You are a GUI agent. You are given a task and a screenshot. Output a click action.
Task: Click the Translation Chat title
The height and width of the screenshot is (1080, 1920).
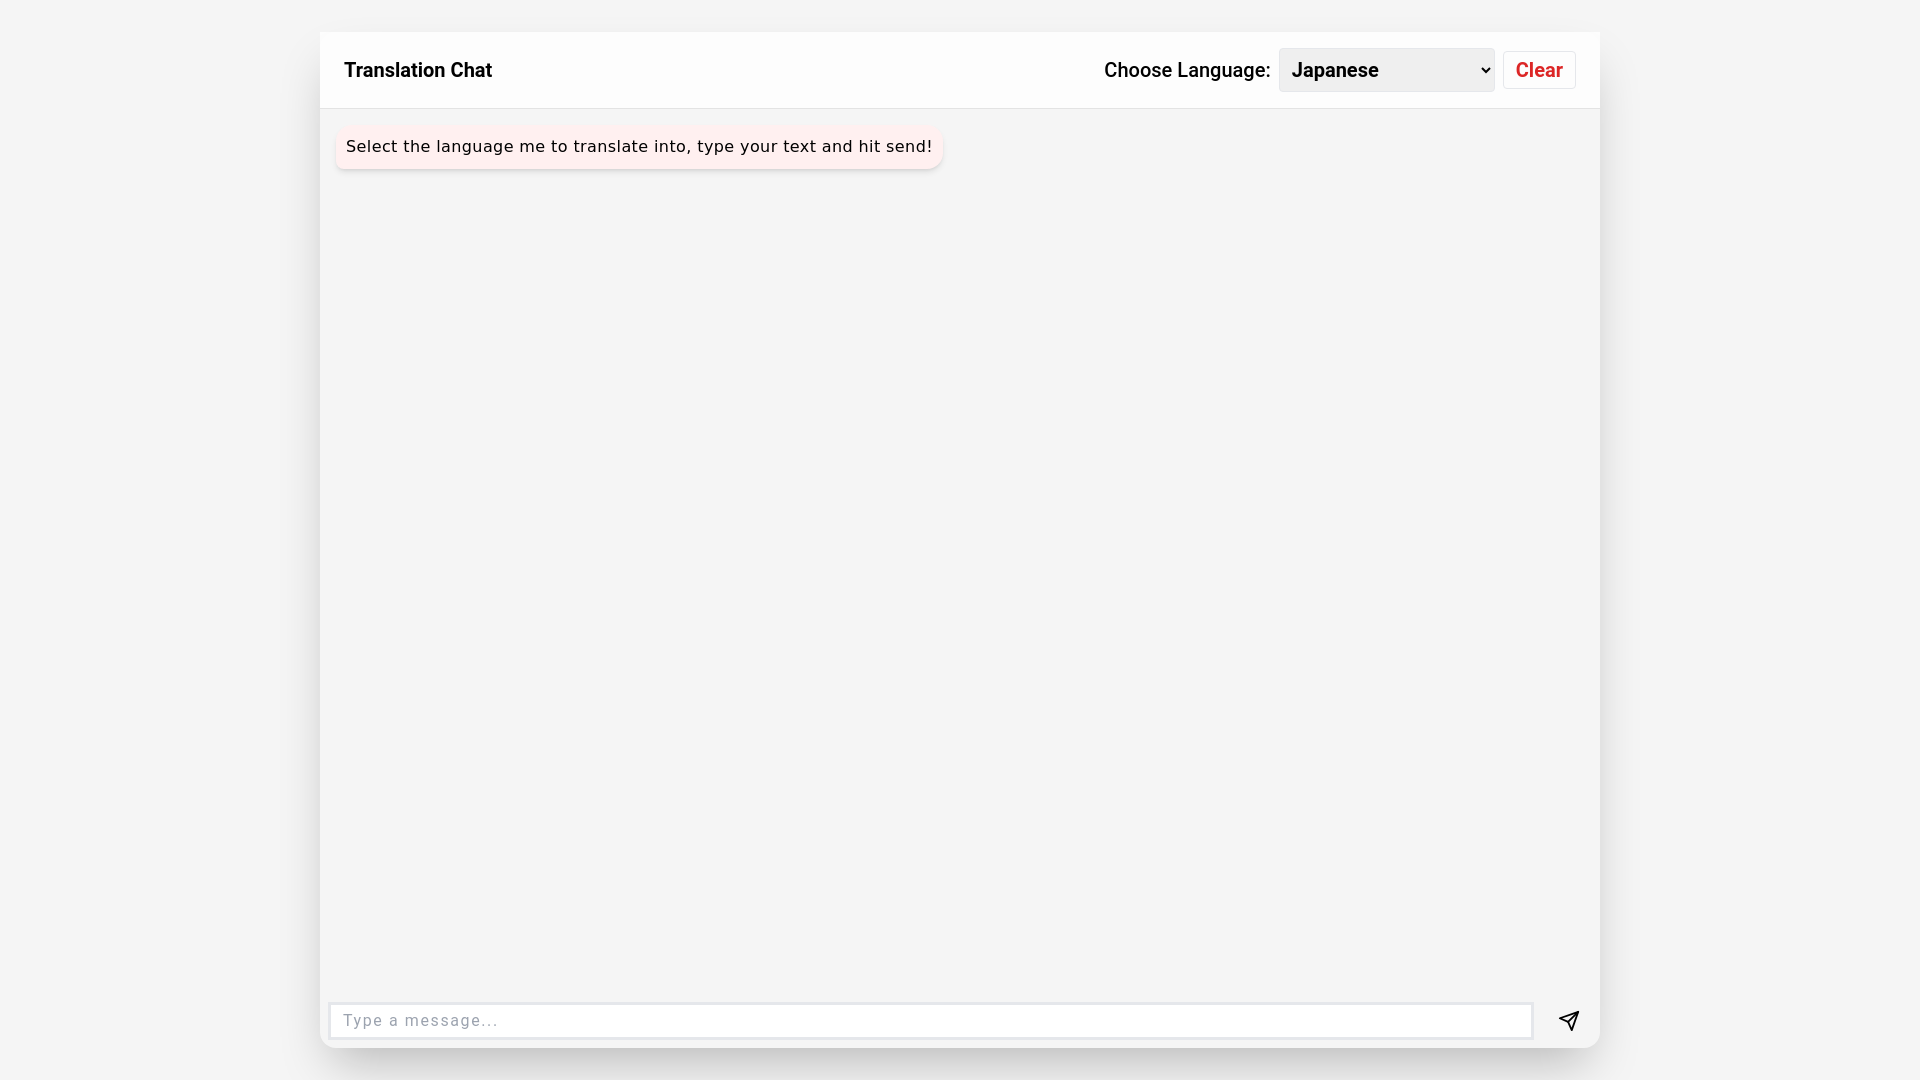[x=418, y=70]
